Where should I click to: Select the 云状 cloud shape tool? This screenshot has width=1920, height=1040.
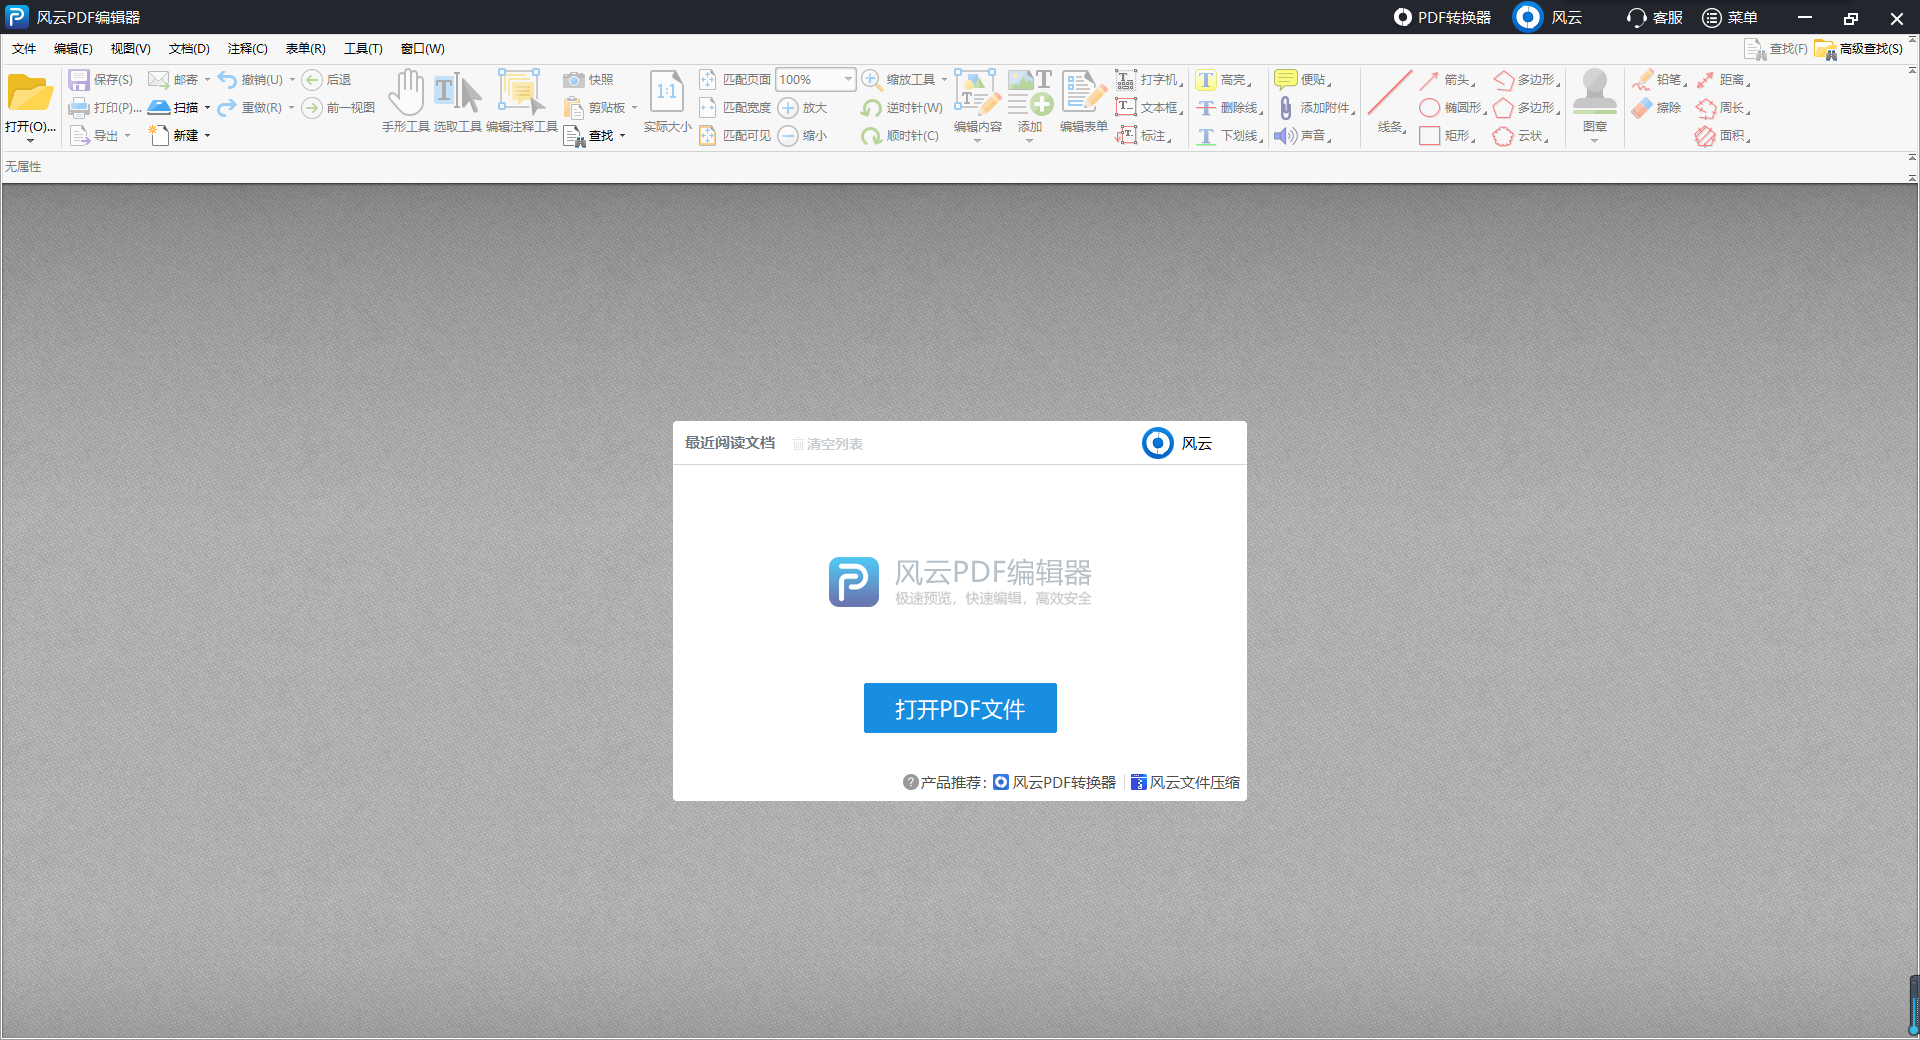coord(1521,136)
